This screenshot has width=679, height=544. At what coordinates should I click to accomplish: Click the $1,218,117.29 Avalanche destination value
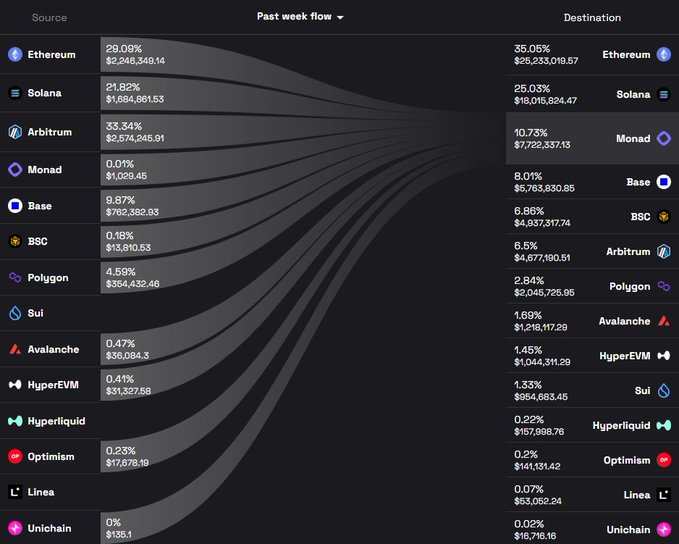tap(540, 327)
